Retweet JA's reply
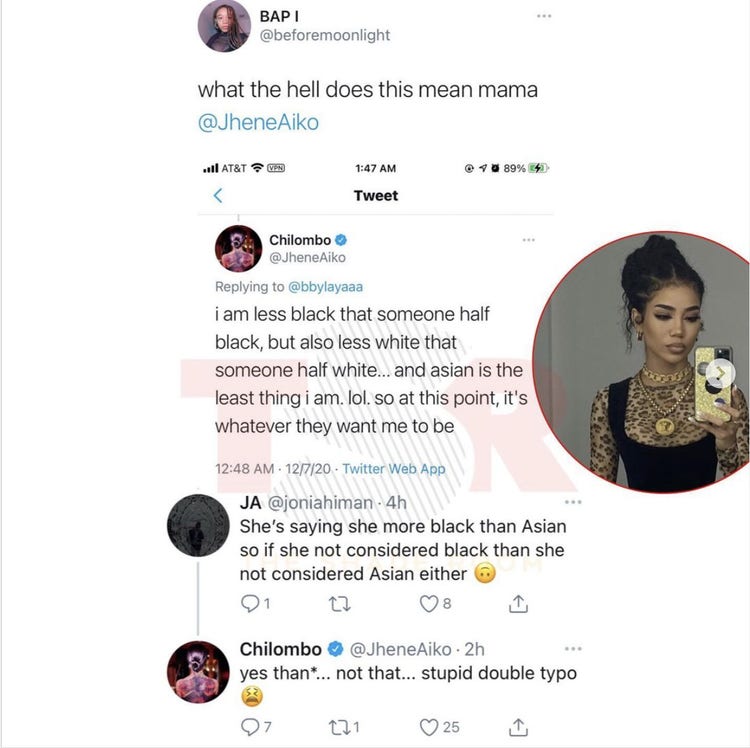Viewport: 750px width, 748px height. [340, 604]
